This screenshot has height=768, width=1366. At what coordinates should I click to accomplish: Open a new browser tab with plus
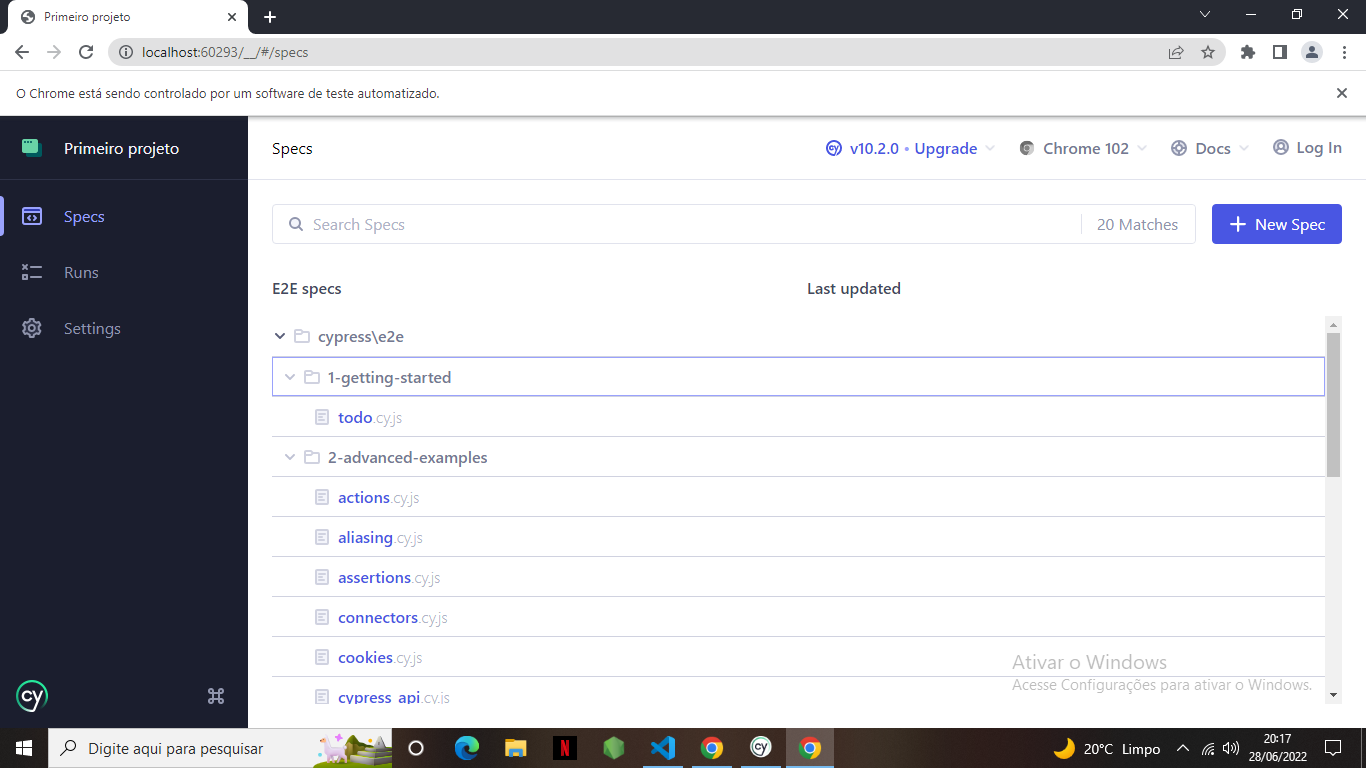270,17
